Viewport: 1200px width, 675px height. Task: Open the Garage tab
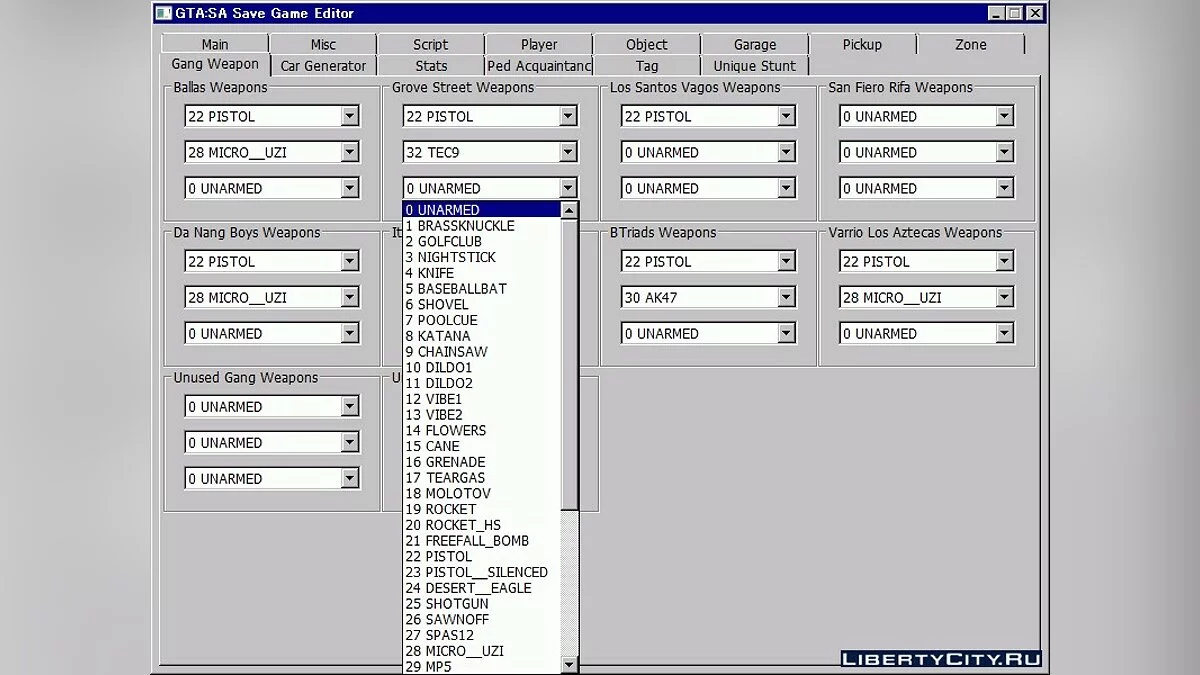(x=755, y=44)
